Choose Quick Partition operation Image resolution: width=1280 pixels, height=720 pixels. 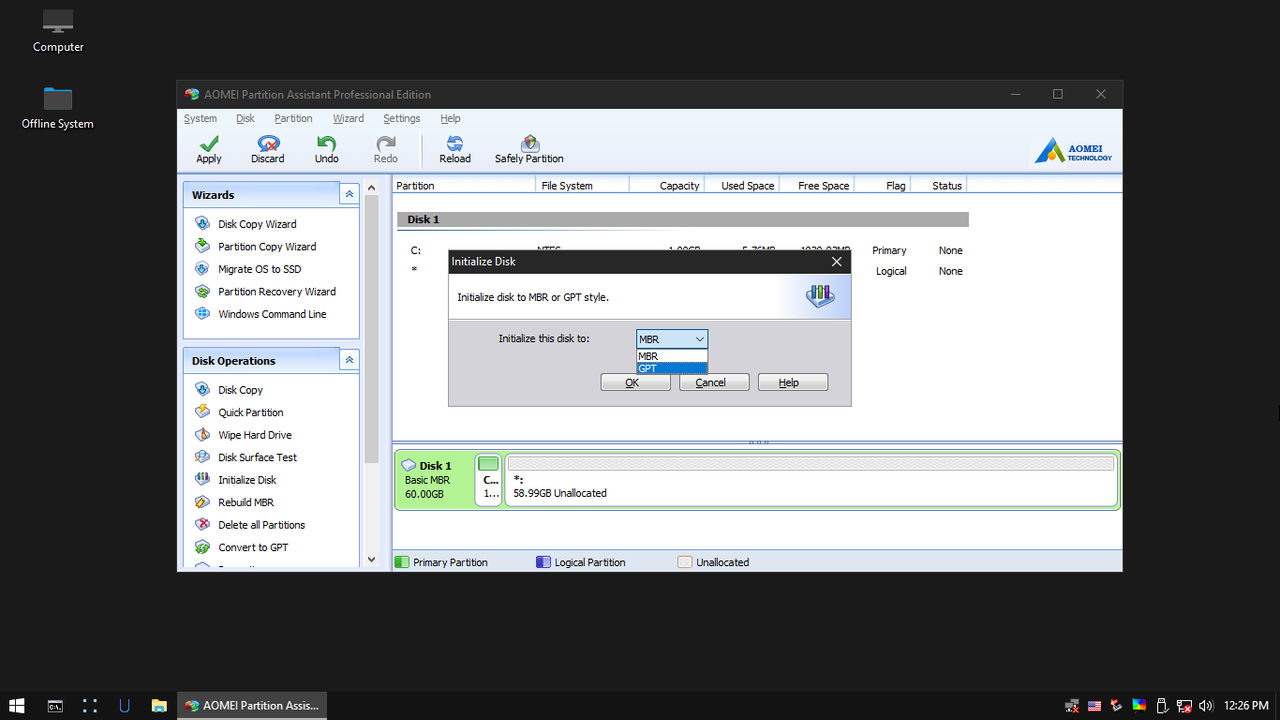pyautogui.click(x=250, y=412)
